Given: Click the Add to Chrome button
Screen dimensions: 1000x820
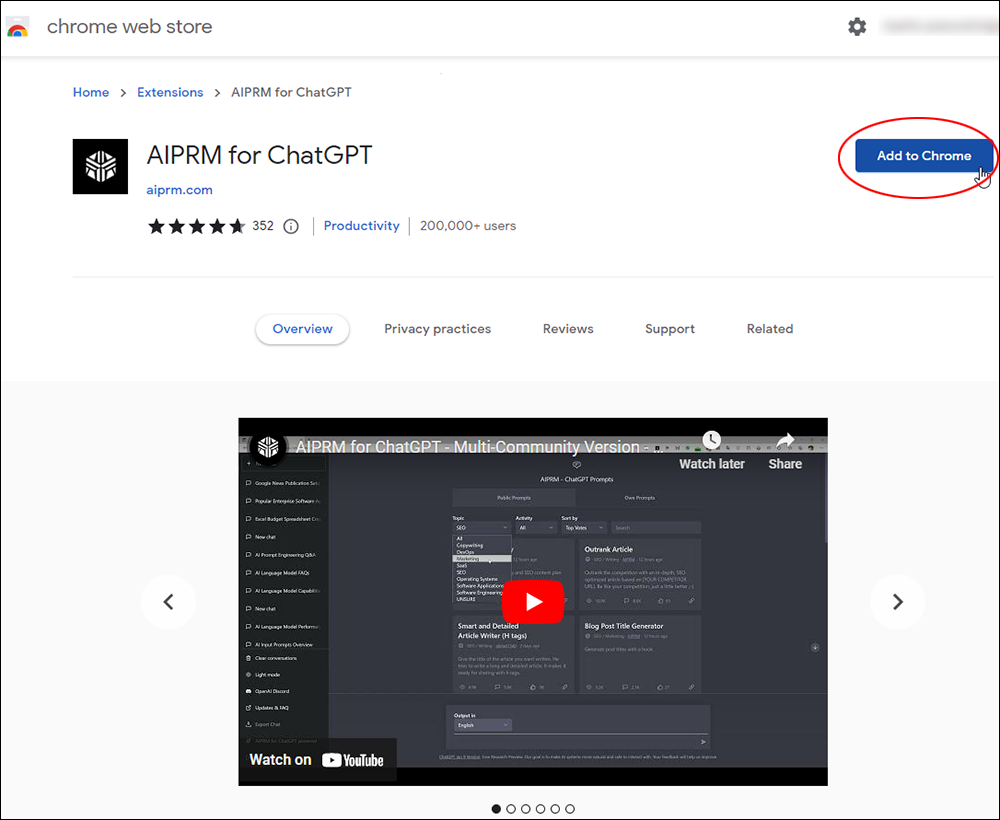Looking at the screenshot, I should [923, 156].
